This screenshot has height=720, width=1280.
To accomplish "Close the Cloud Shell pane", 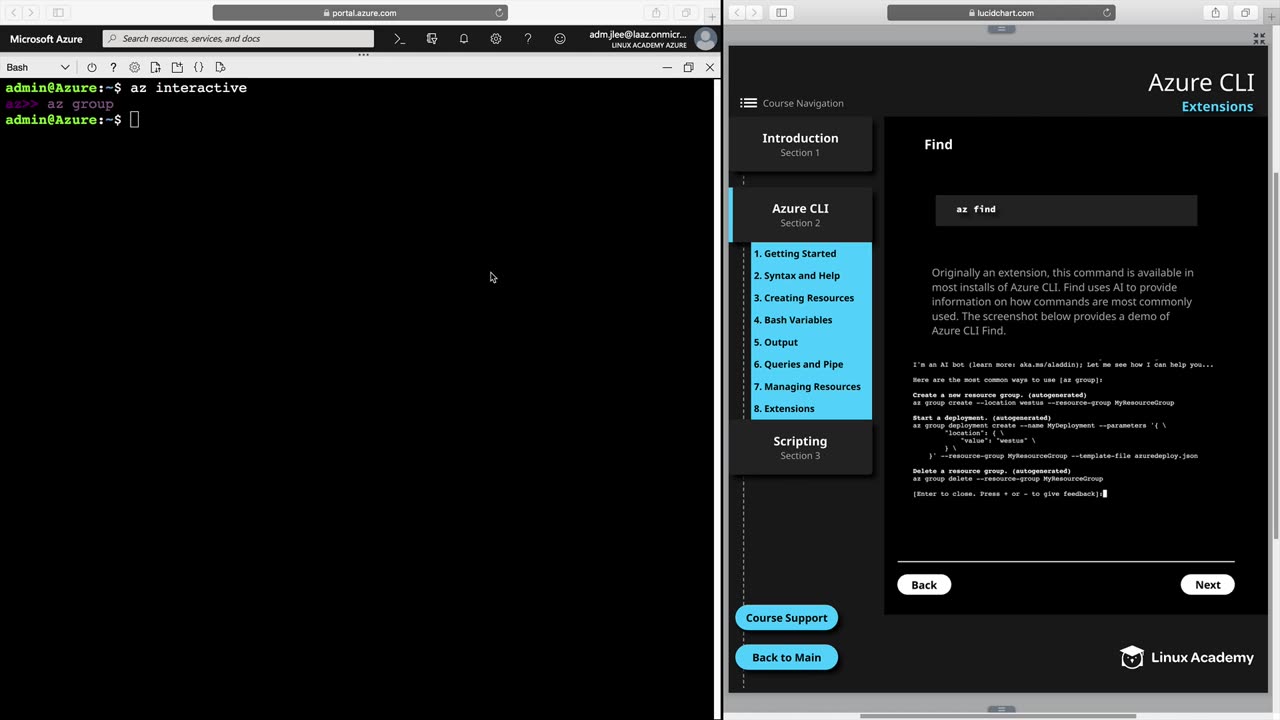I will 710,67.
